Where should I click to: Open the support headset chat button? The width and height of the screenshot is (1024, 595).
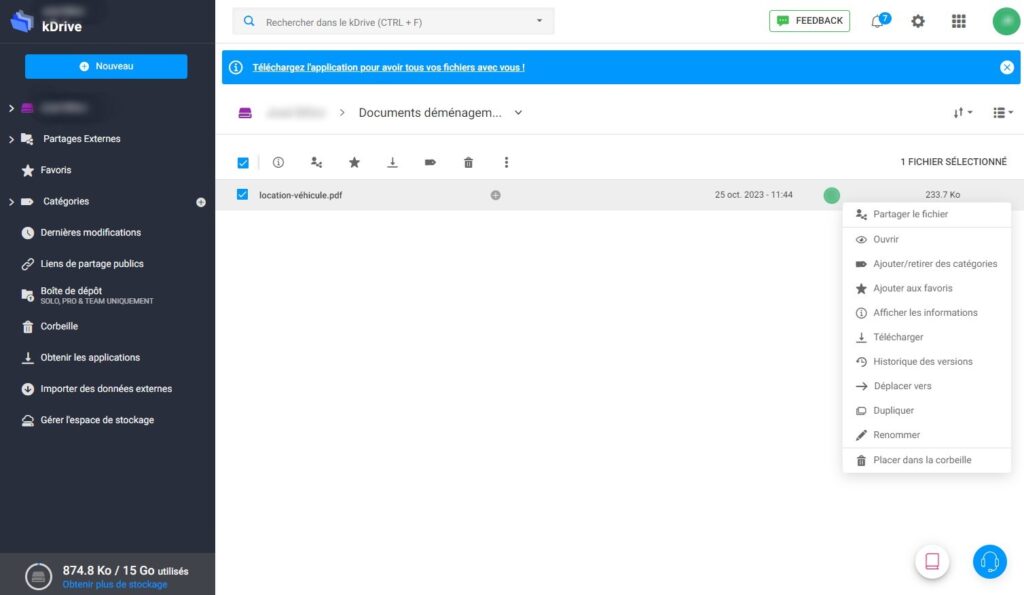click(989, 562)
